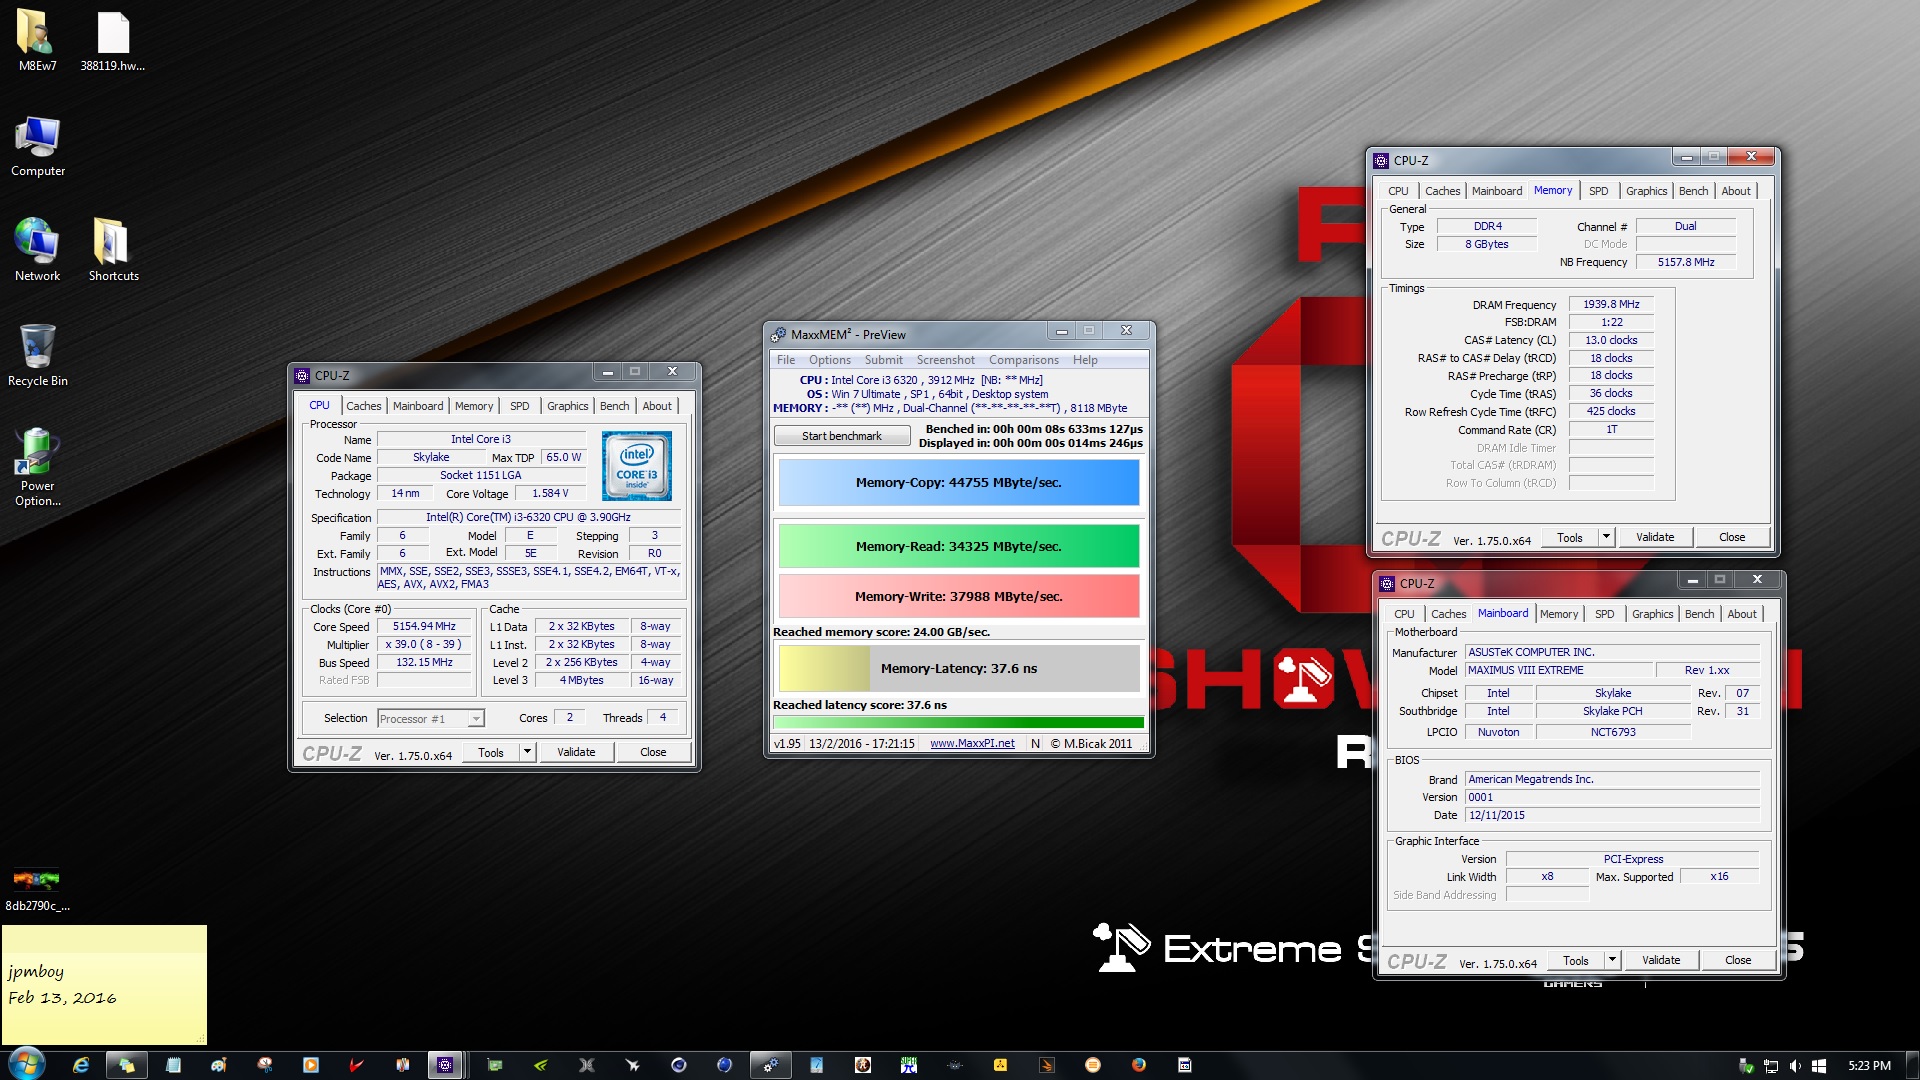Launch Firefox from taskbar
Screen dimensions: 1920x1080
[x=1138, y=1065]
